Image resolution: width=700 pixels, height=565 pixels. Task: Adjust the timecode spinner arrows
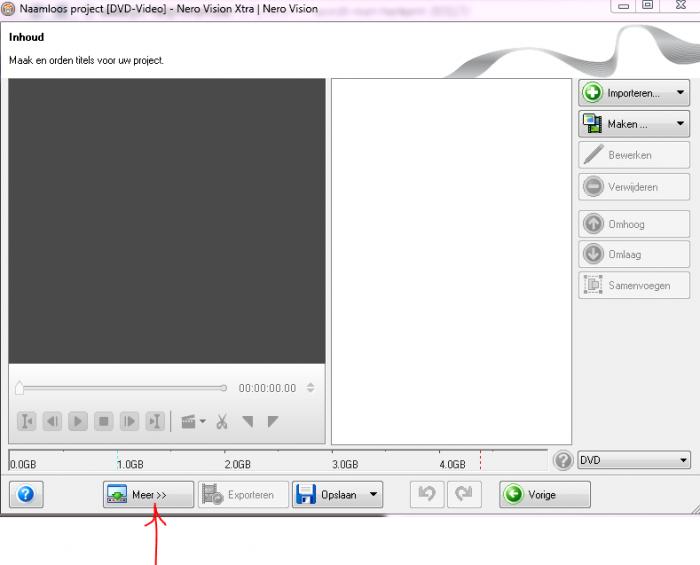[x=310, y=388]
